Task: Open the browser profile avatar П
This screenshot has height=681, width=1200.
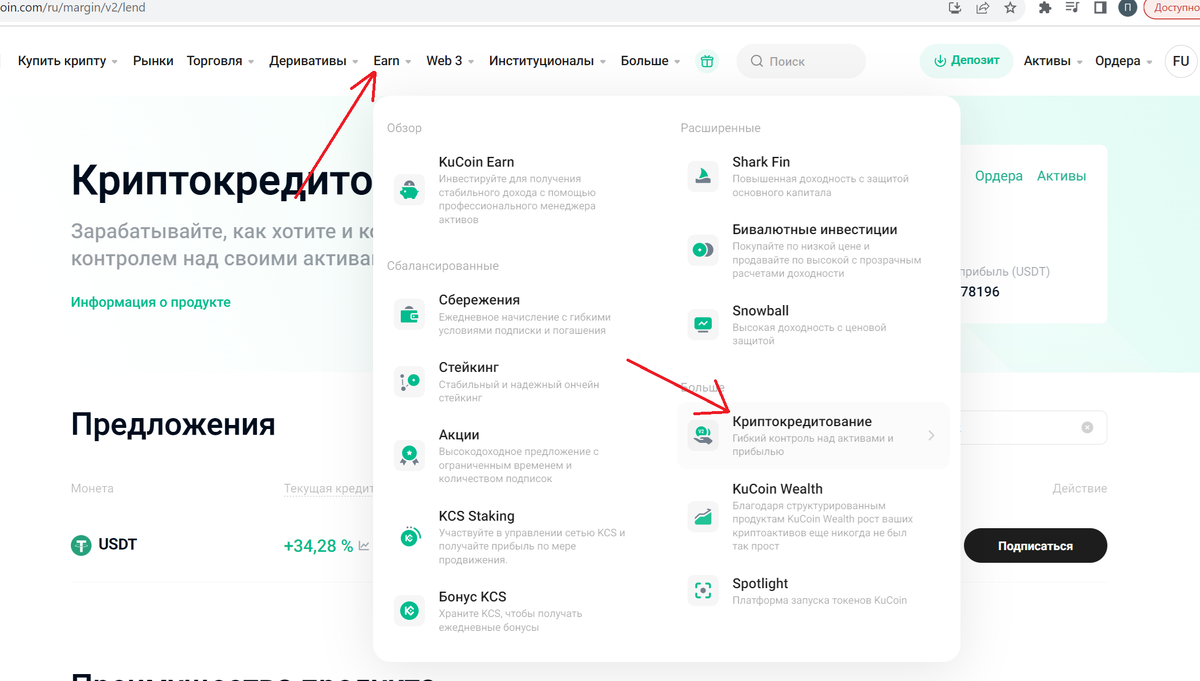Action: tap(1127, 8)
